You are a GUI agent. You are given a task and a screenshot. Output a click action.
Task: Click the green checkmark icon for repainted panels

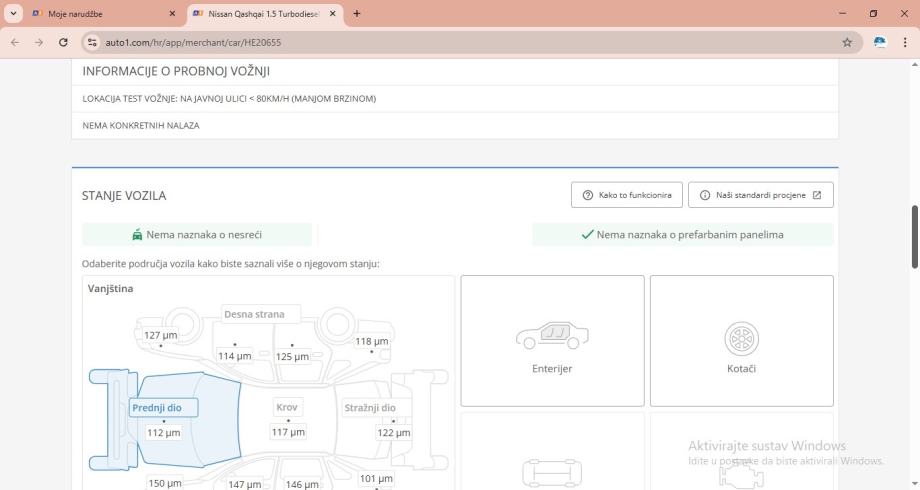click(x=587, y=235)
